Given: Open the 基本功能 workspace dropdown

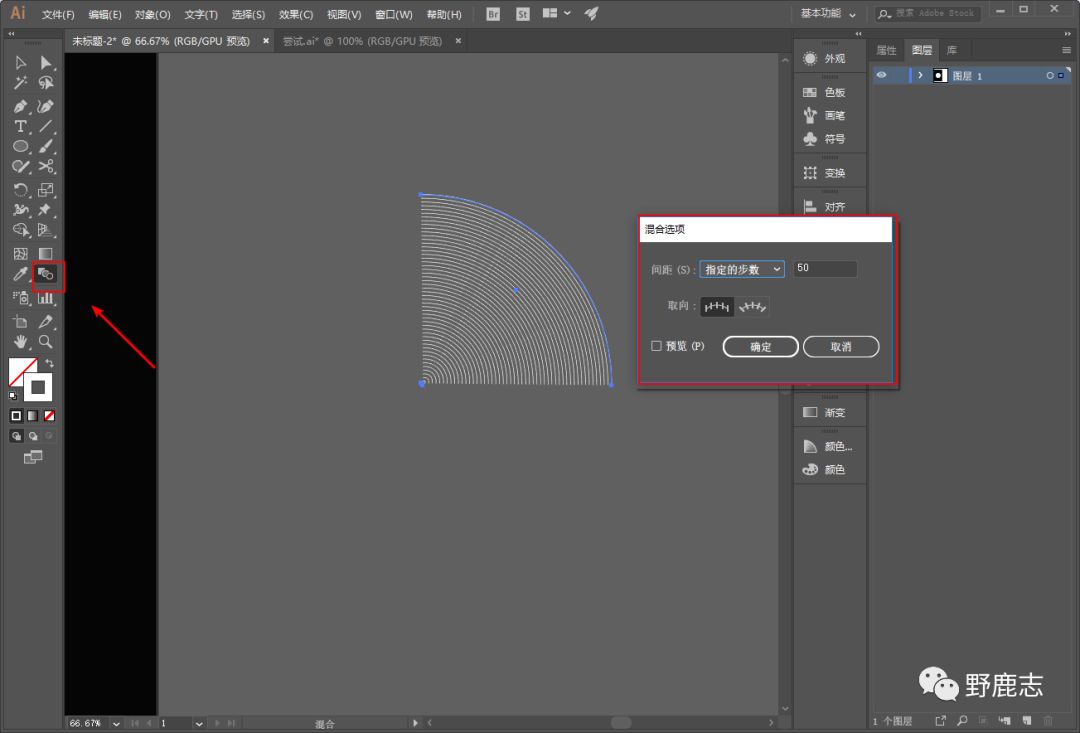Looking at the screenshot, I should pos(829,14).
